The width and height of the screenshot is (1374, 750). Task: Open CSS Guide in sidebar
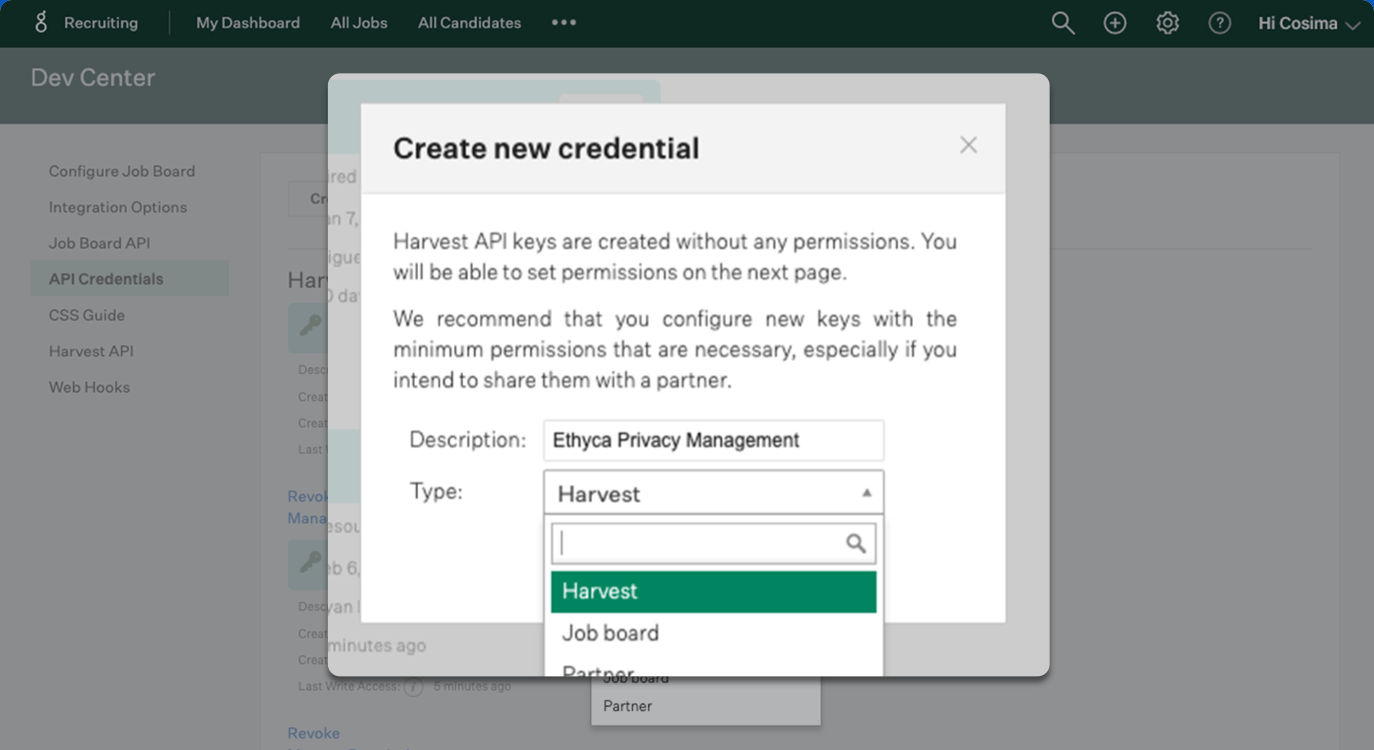87,315
